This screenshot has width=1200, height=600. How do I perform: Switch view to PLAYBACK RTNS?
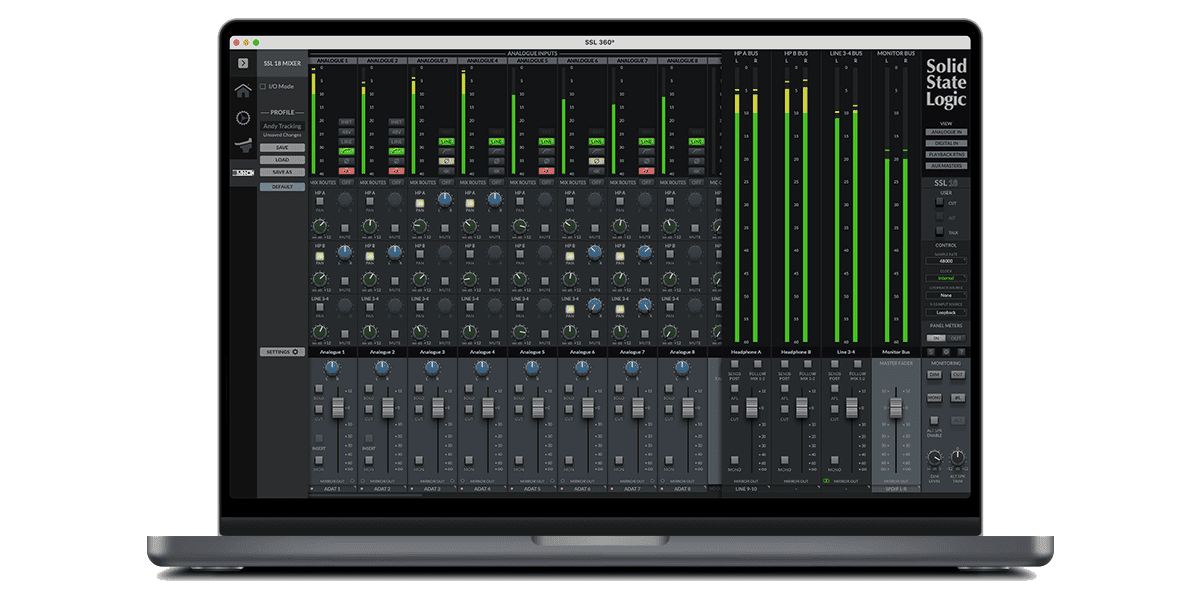946,155
